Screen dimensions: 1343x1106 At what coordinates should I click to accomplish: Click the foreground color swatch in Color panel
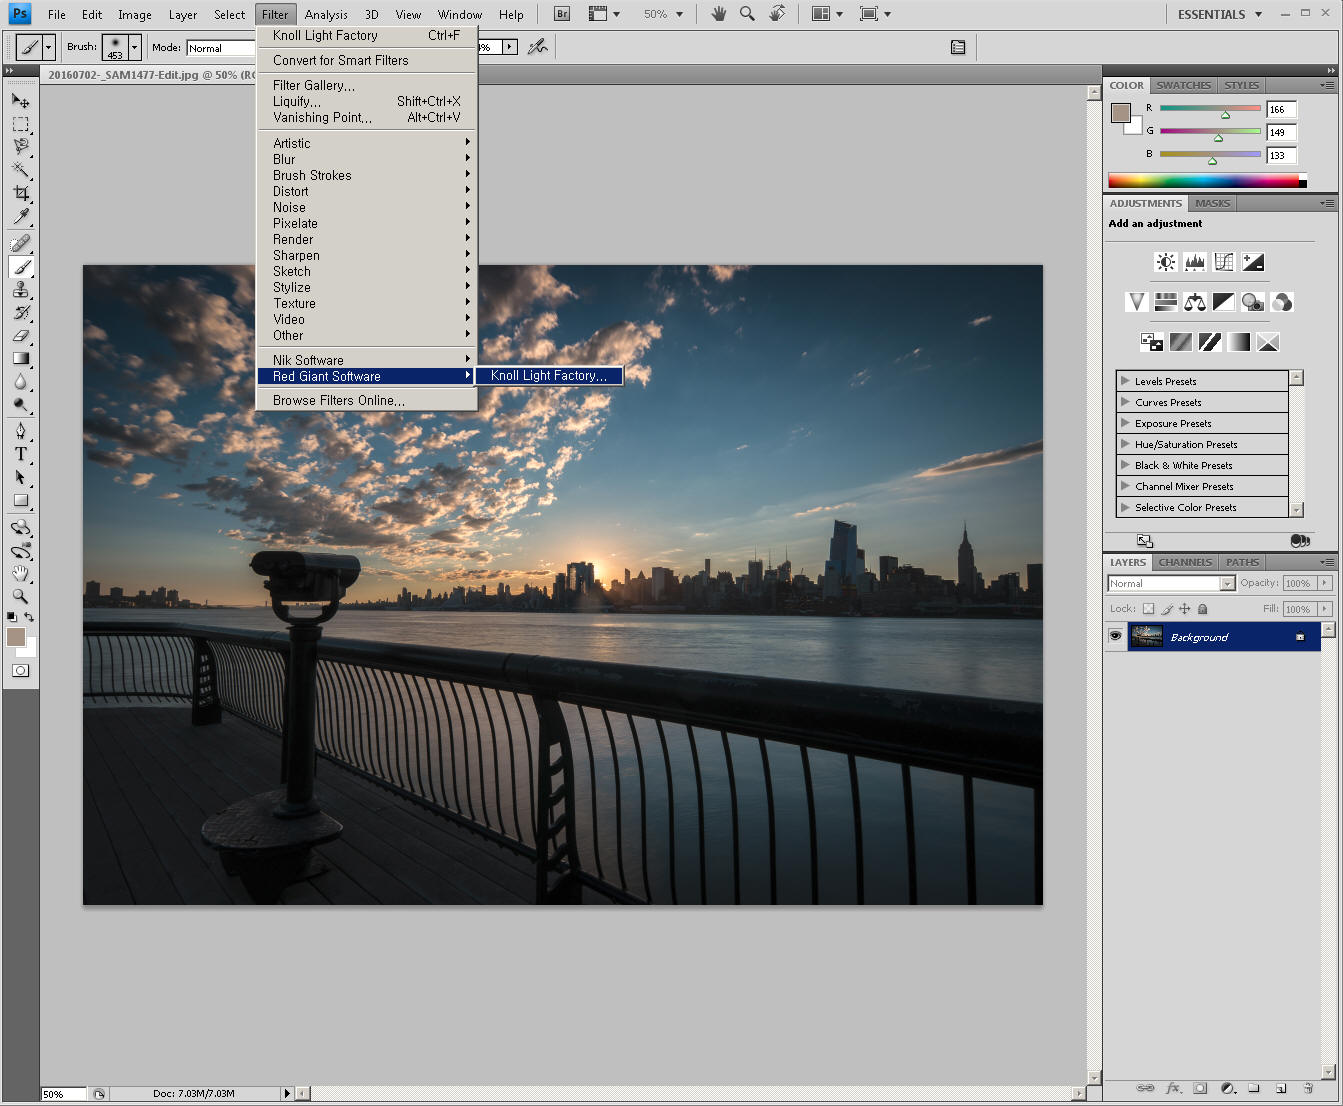pyautogui.click(x=1120, y=113)
